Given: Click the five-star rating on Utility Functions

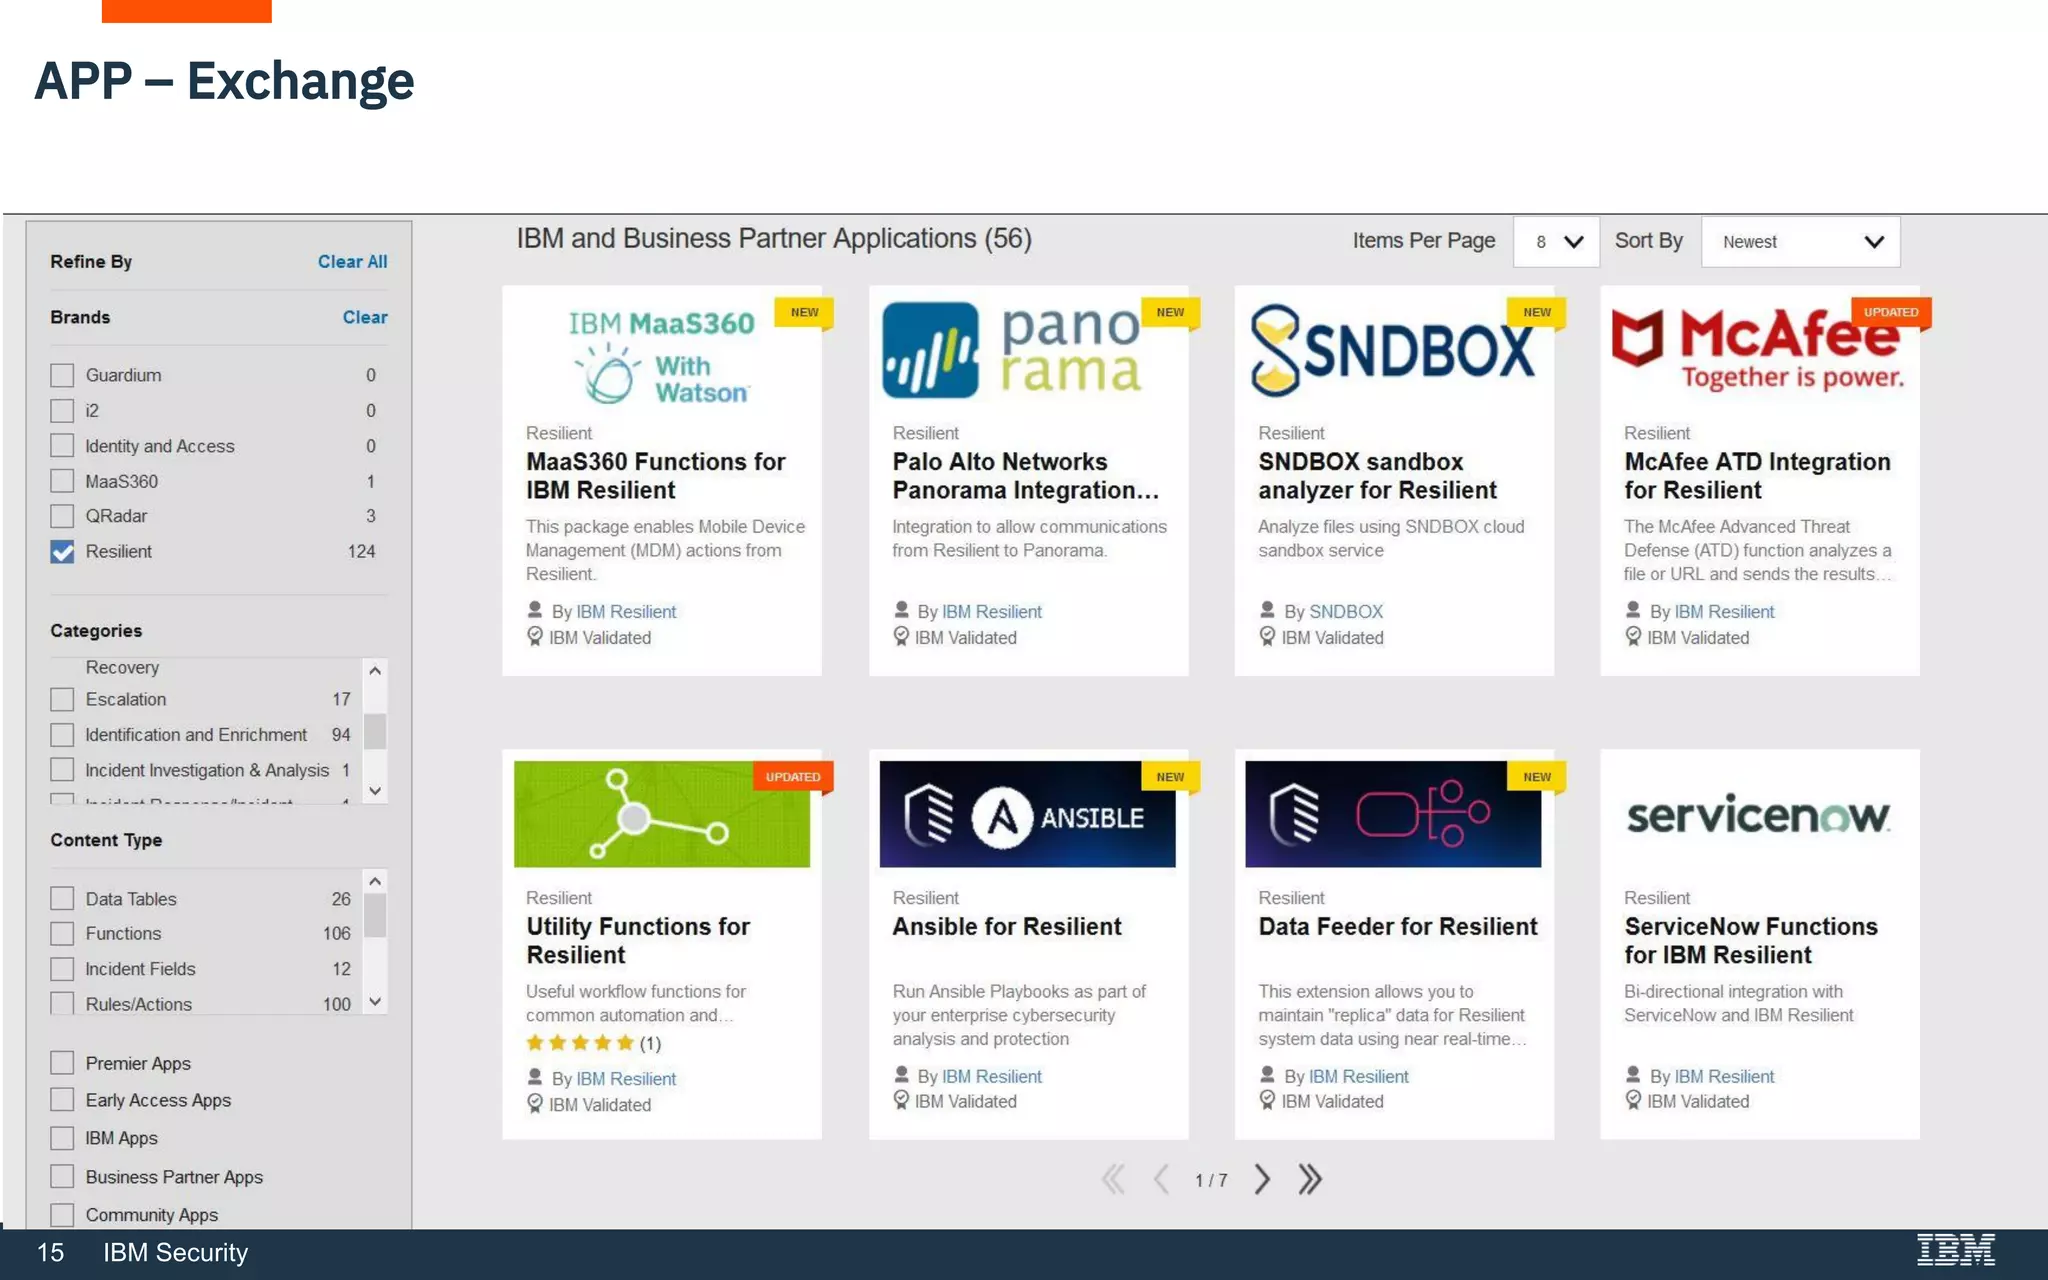Looking at the screenshot, I should (580, 1043).
